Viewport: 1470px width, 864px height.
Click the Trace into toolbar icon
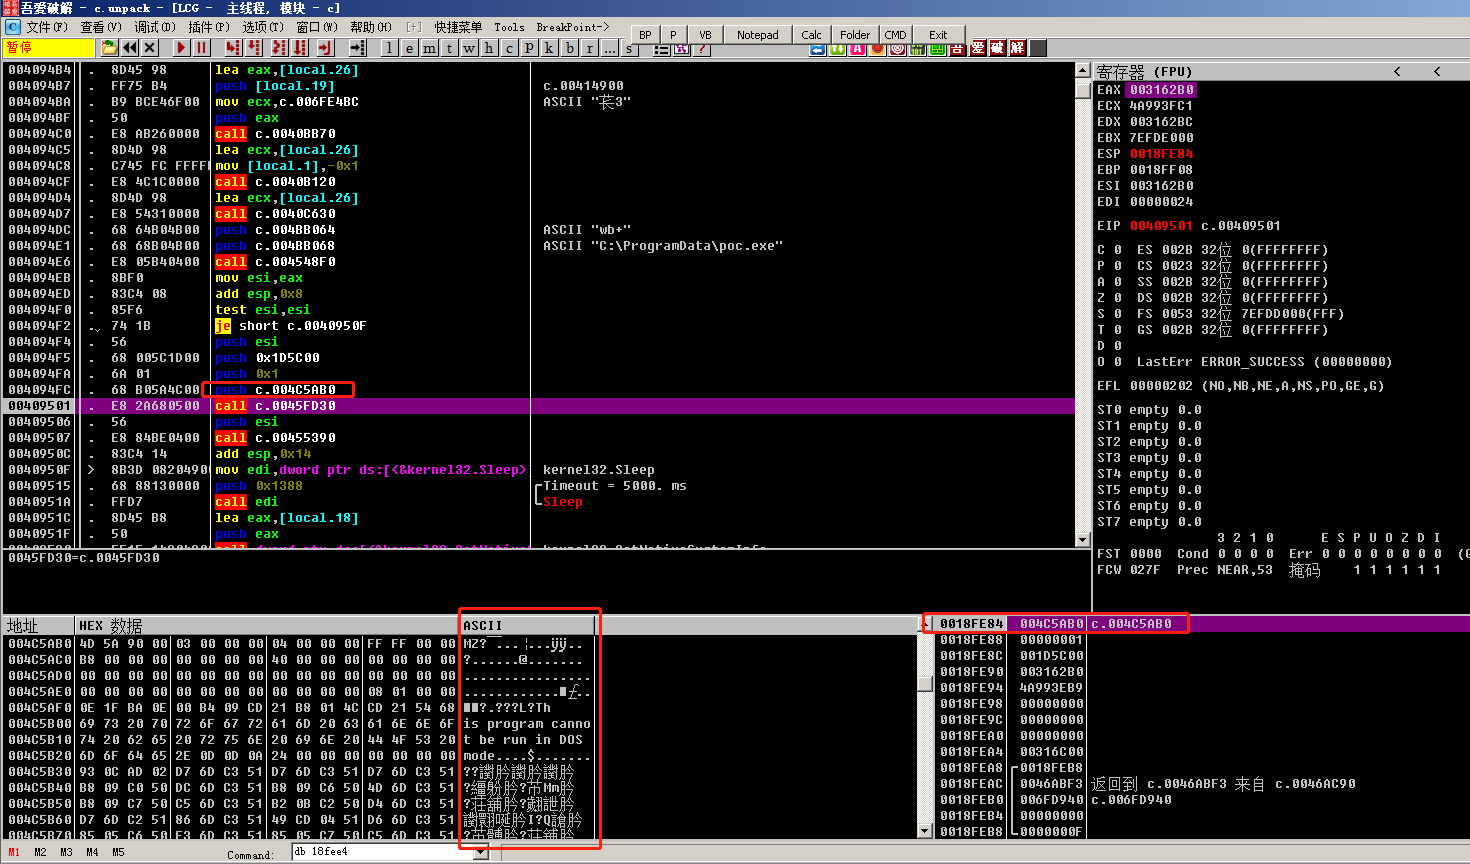tap(279, 47)
